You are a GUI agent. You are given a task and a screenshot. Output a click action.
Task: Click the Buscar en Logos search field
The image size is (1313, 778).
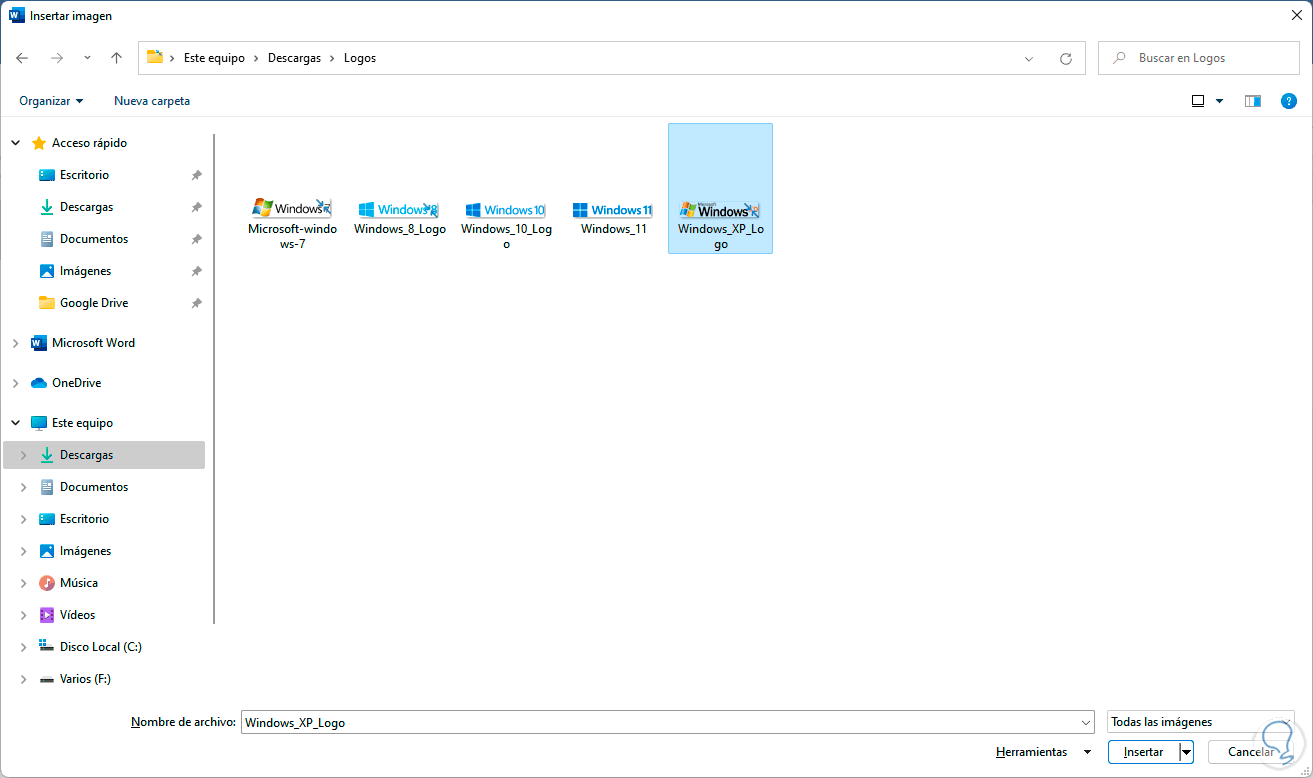pyautogui.click(x=1199, y=58)
